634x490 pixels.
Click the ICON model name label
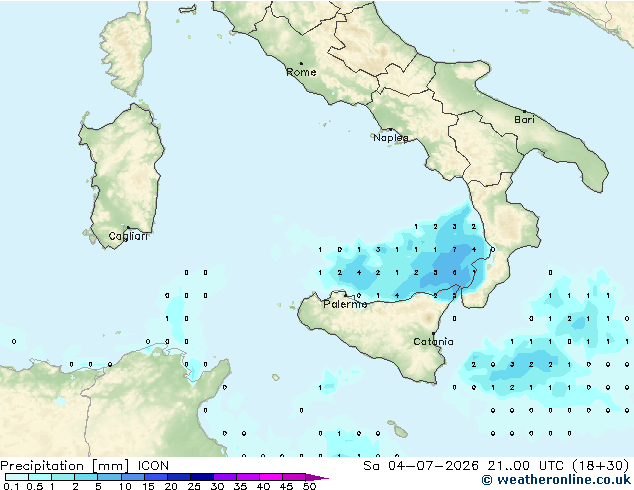[153, 466]
